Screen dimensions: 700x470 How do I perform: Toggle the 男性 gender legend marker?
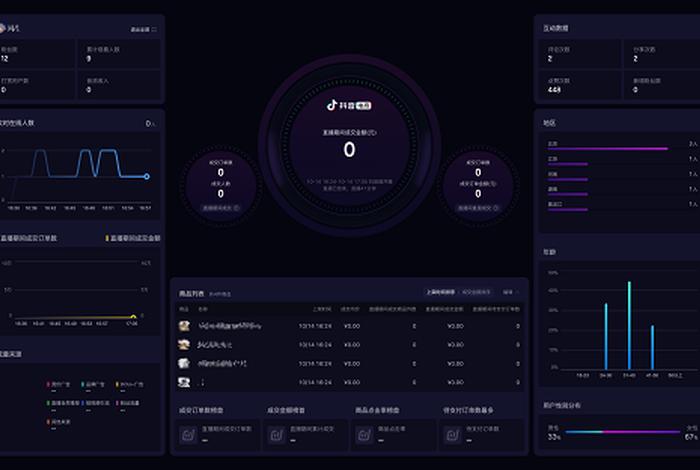point(554,427)
